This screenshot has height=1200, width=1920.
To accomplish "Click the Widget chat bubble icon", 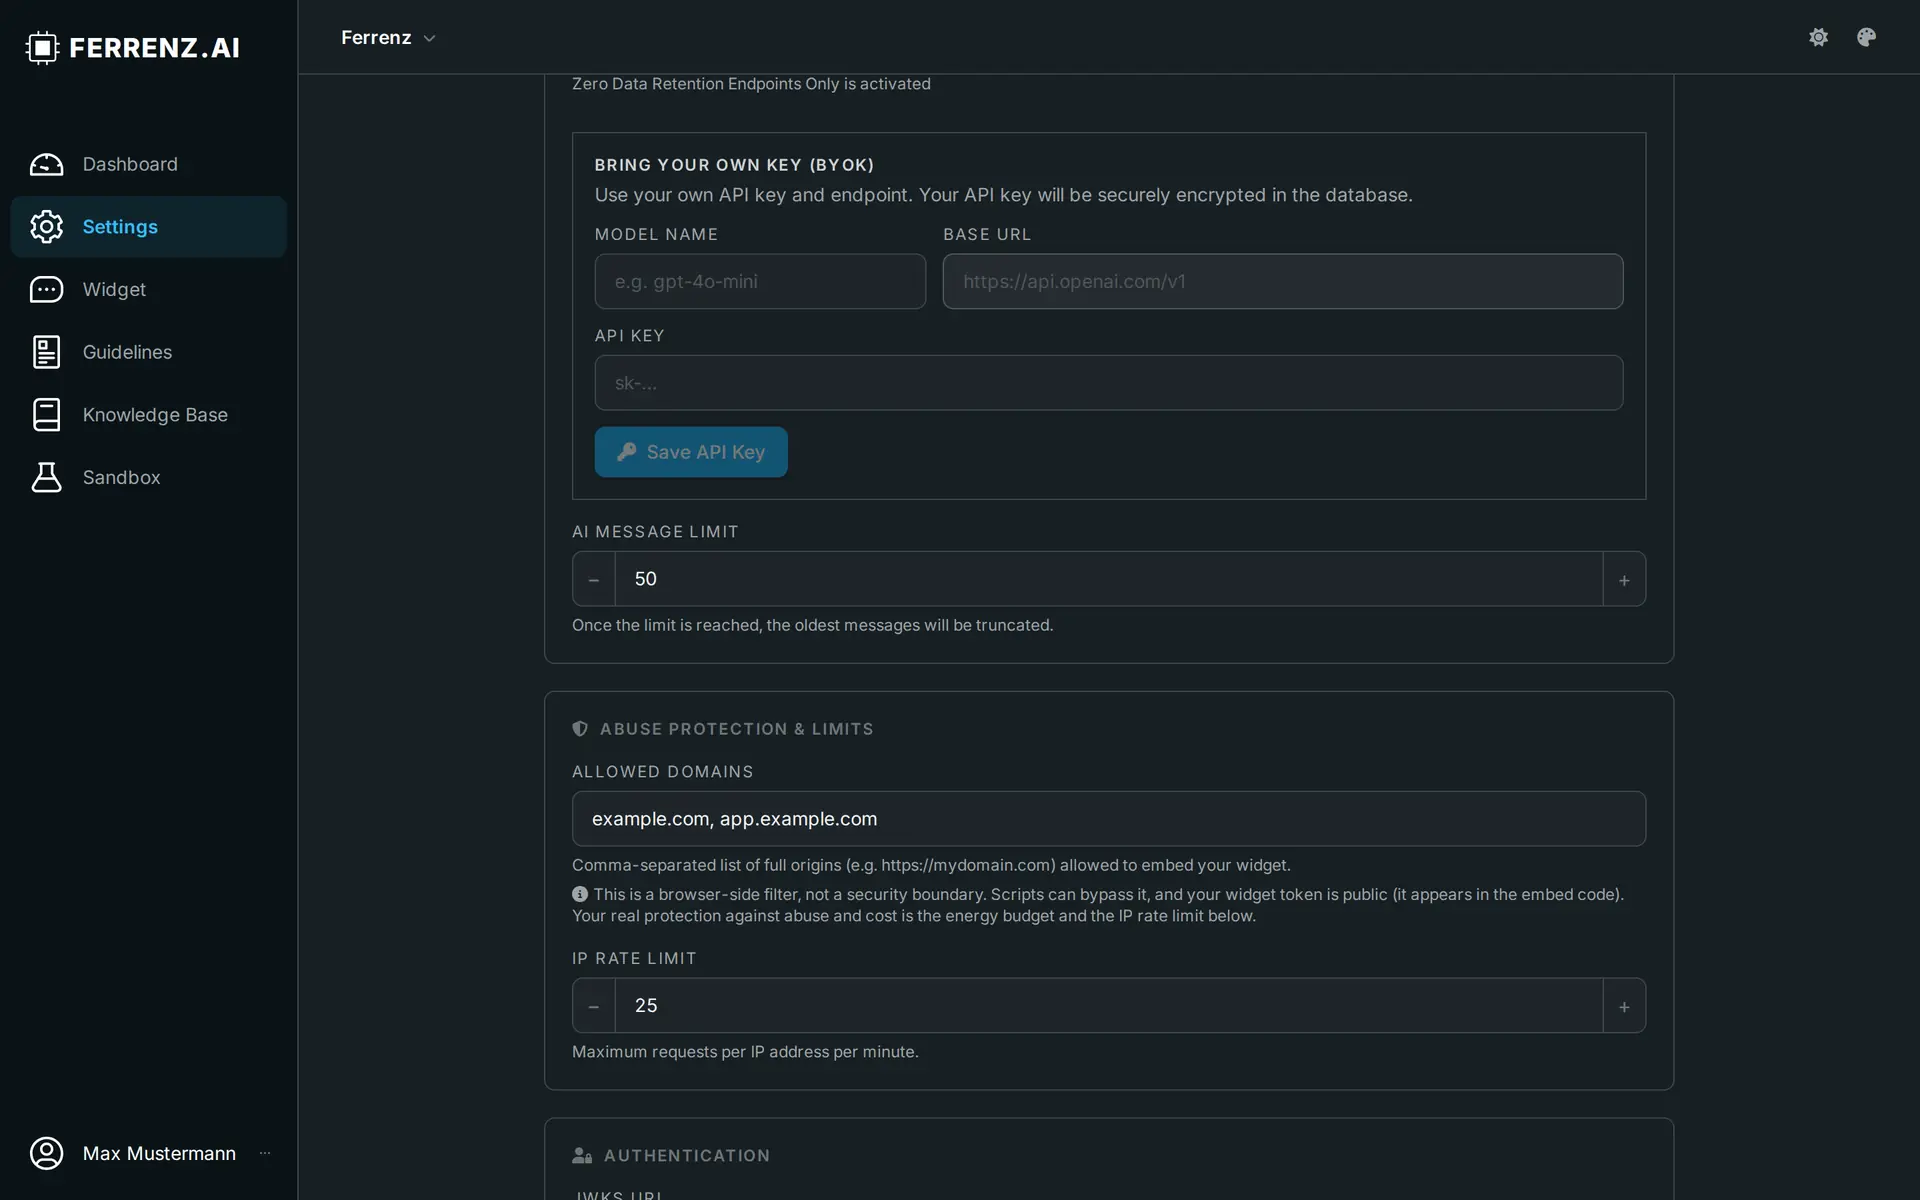I will 46,289.
